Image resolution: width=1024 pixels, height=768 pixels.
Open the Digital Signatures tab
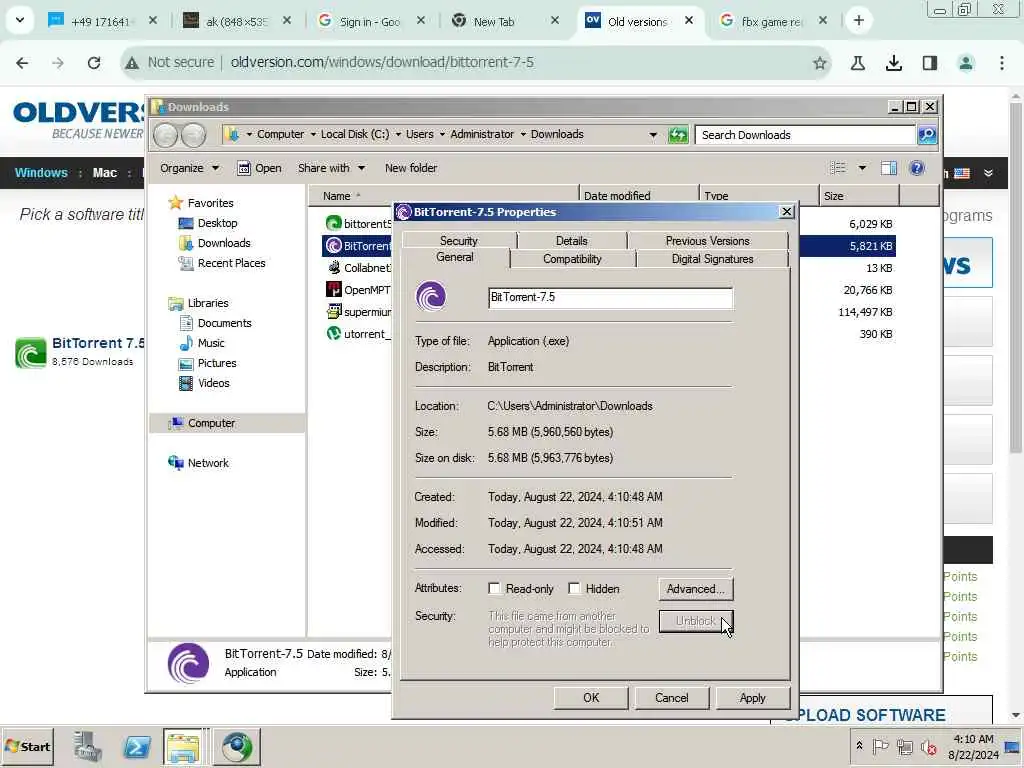[712, 259]
